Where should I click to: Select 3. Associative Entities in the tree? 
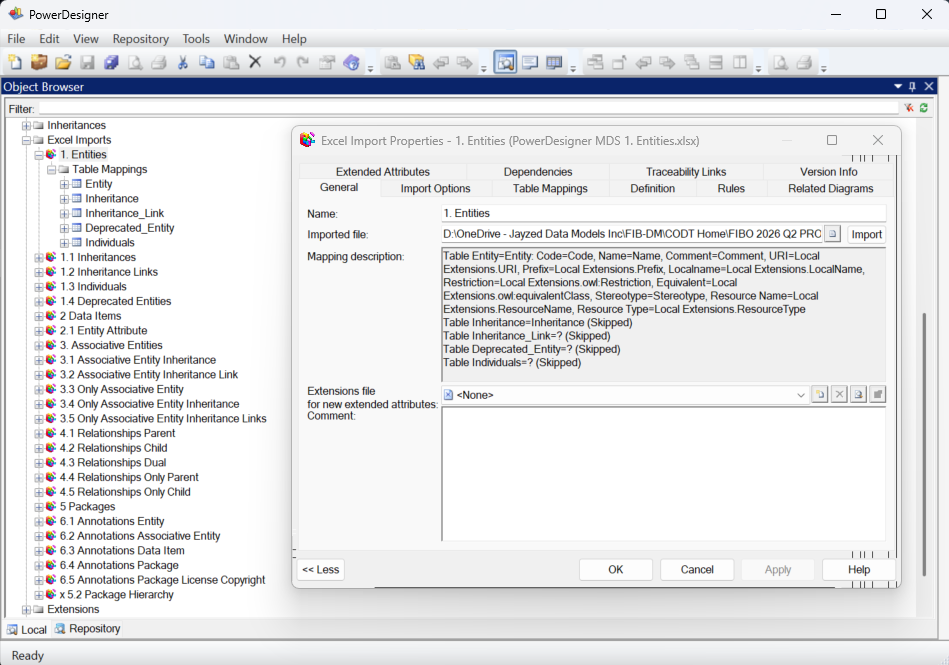[111, 345]
